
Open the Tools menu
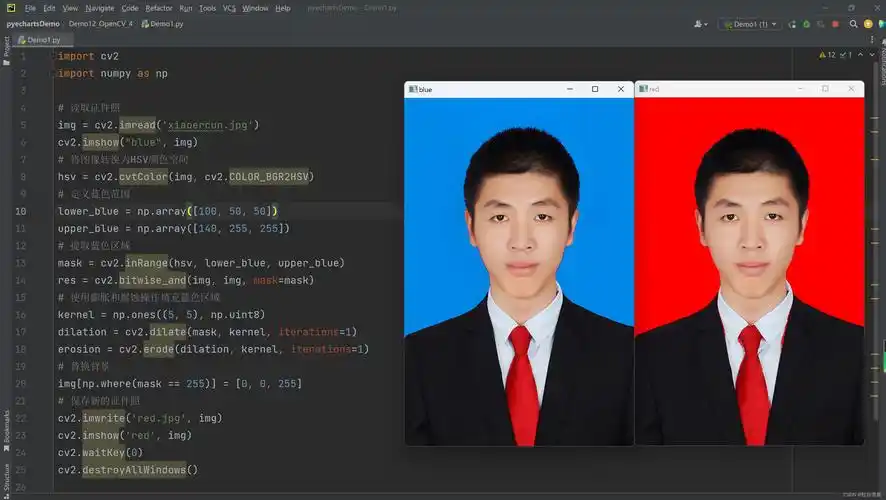[207, 8]
